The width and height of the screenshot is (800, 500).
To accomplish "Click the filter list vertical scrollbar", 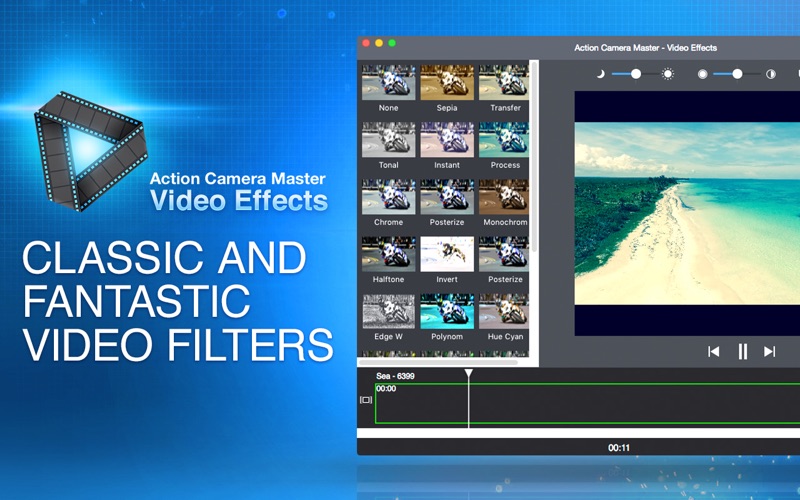I will coord(534,157).
